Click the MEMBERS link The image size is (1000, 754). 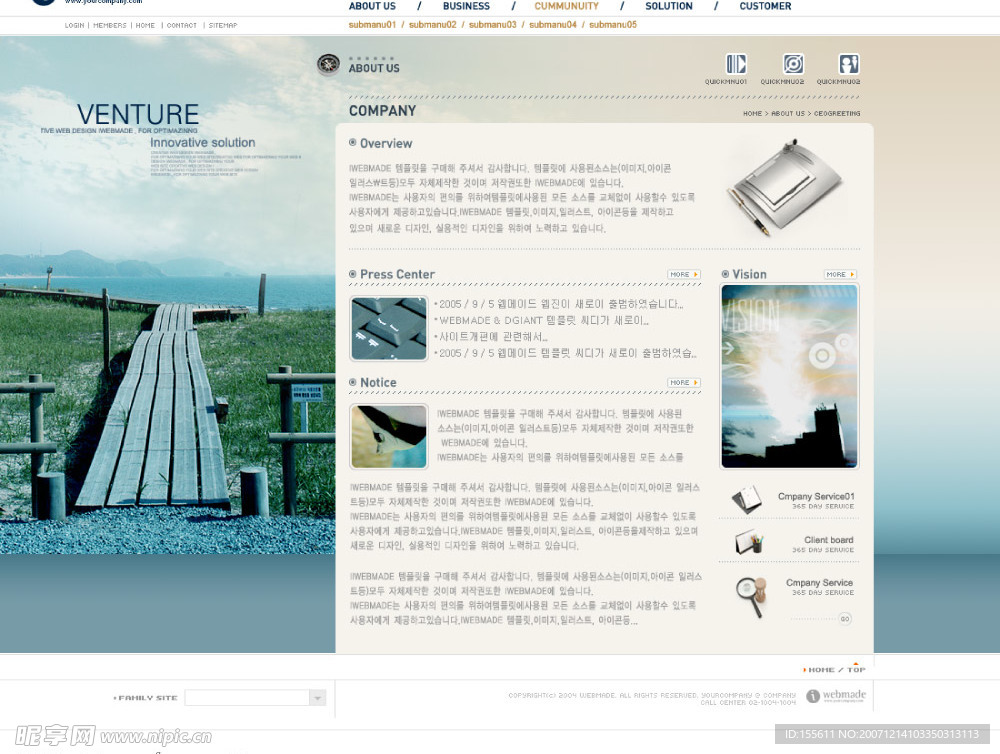(110, 26)
